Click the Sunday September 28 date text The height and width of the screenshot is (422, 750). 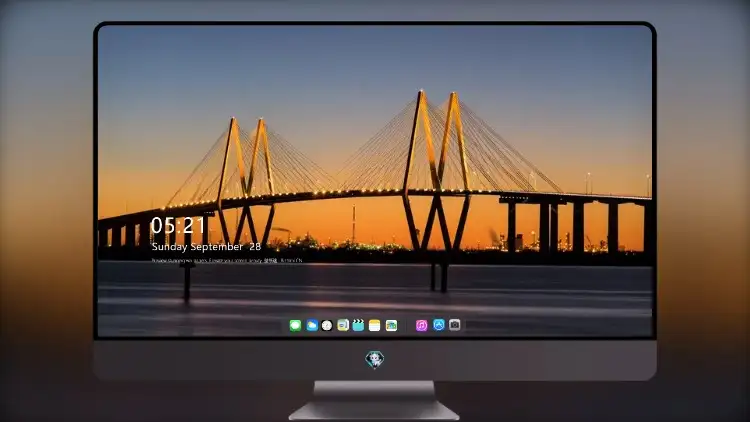[206, 247]
